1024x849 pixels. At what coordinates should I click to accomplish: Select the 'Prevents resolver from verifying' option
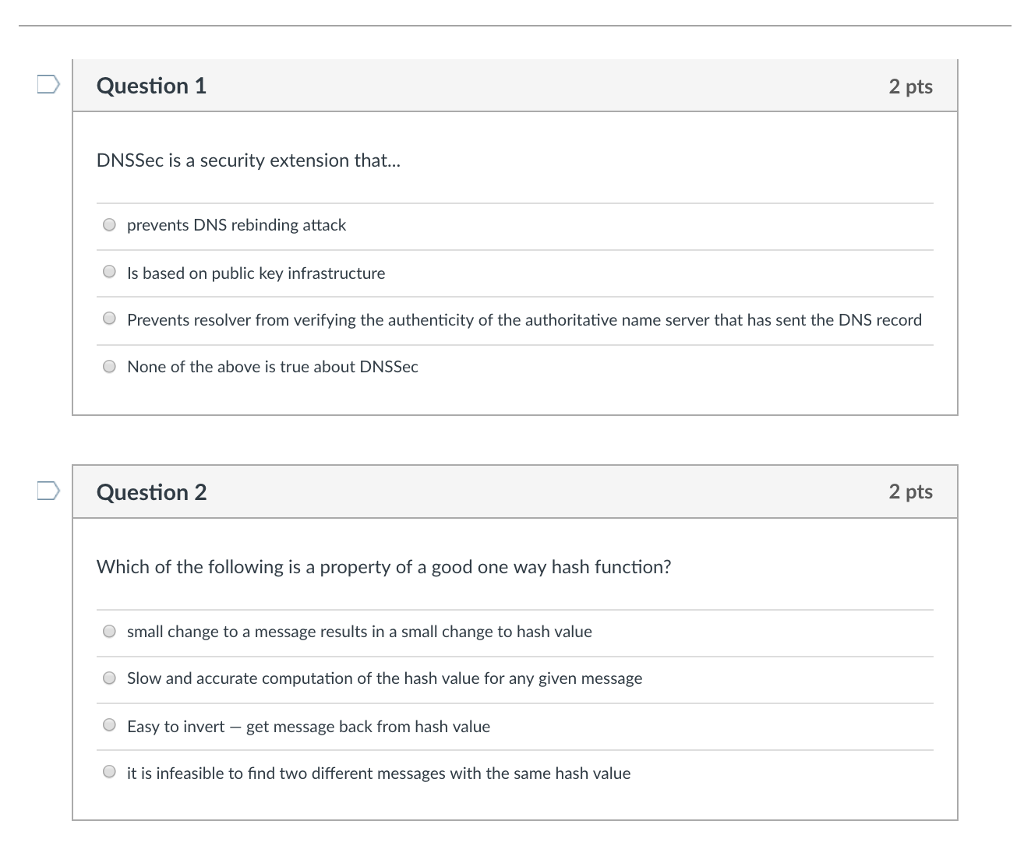coord(109,318)
